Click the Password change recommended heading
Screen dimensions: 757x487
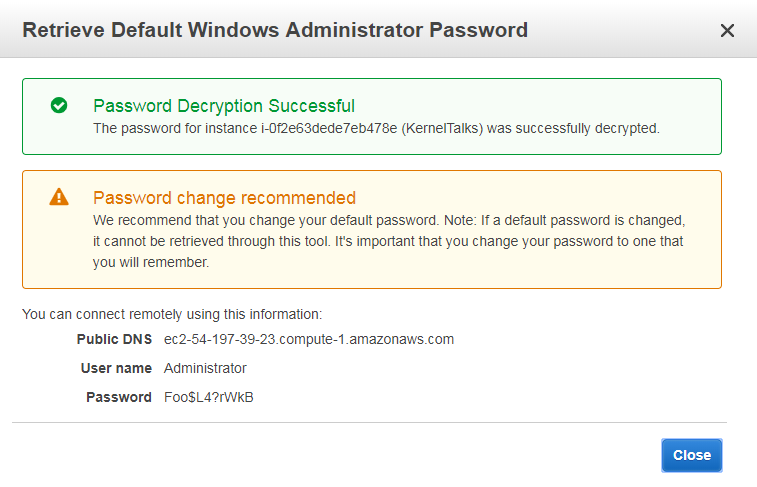[224, 198]
